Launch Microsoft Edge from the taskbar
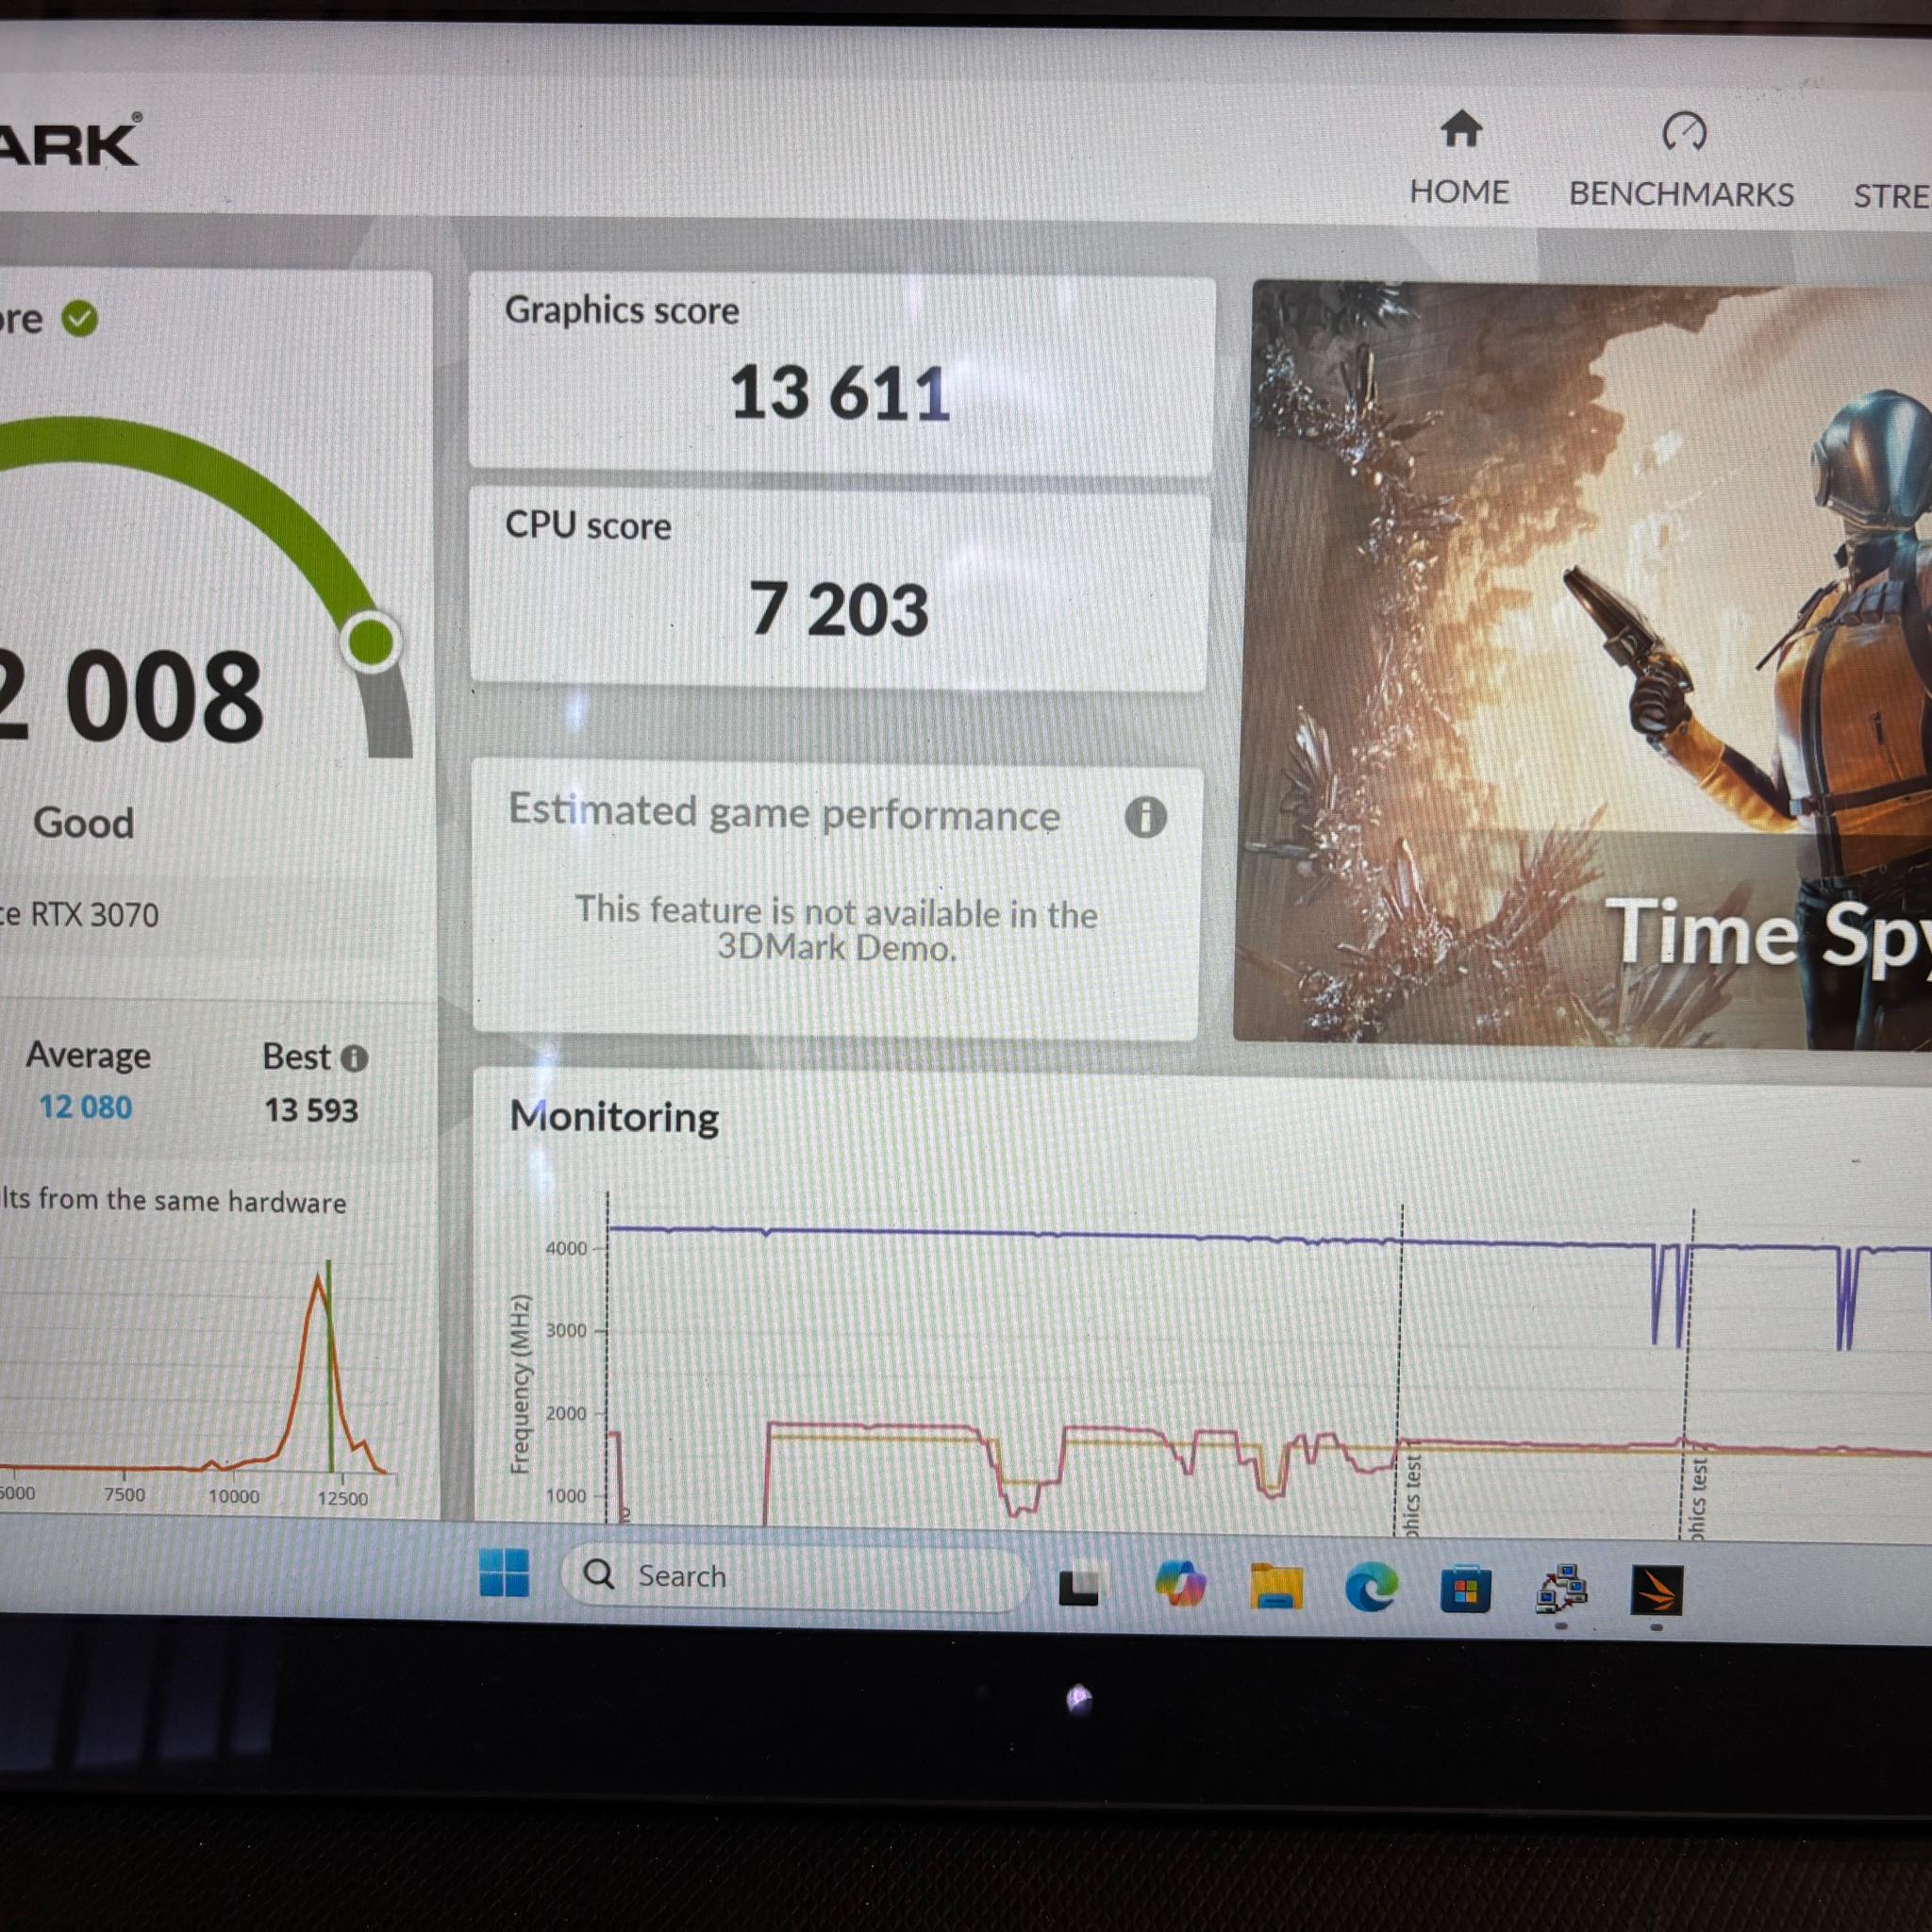 pyautogui.click(x=1371, y=1588)
